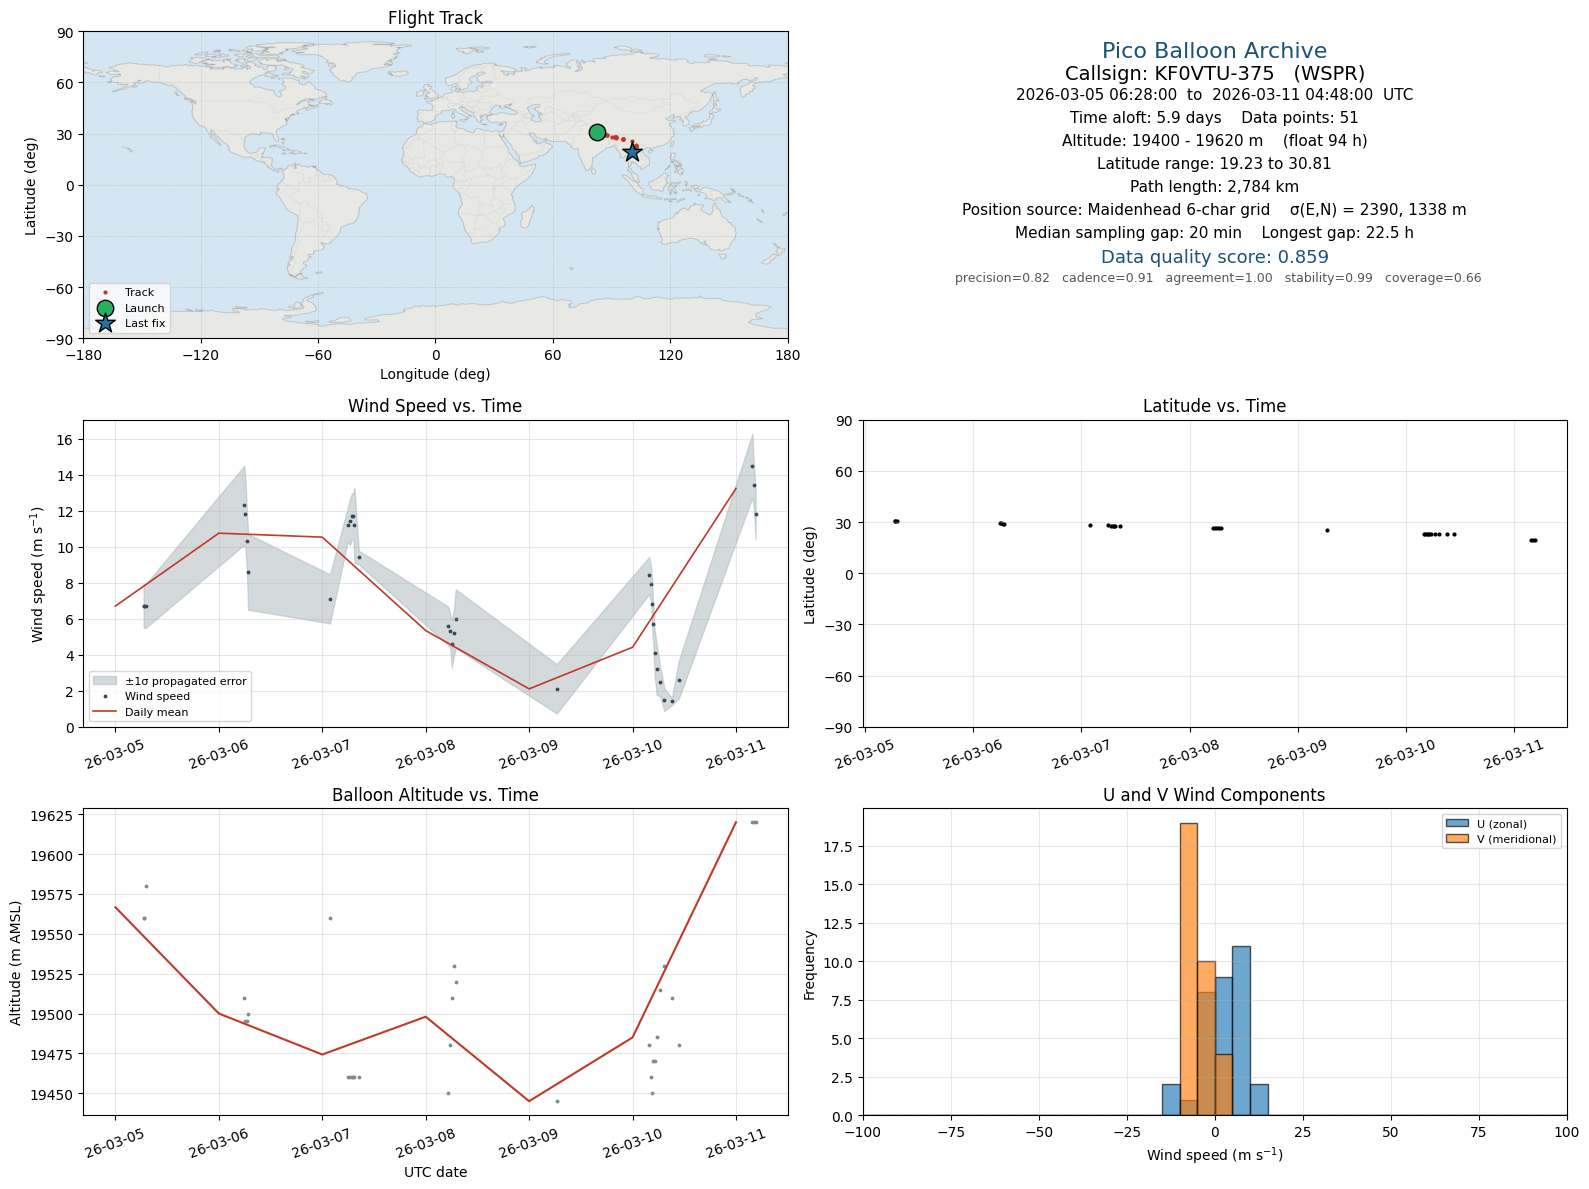
Task: Click the Latitude (deg) label of the Flight Track map
Action: click(31, 185)
